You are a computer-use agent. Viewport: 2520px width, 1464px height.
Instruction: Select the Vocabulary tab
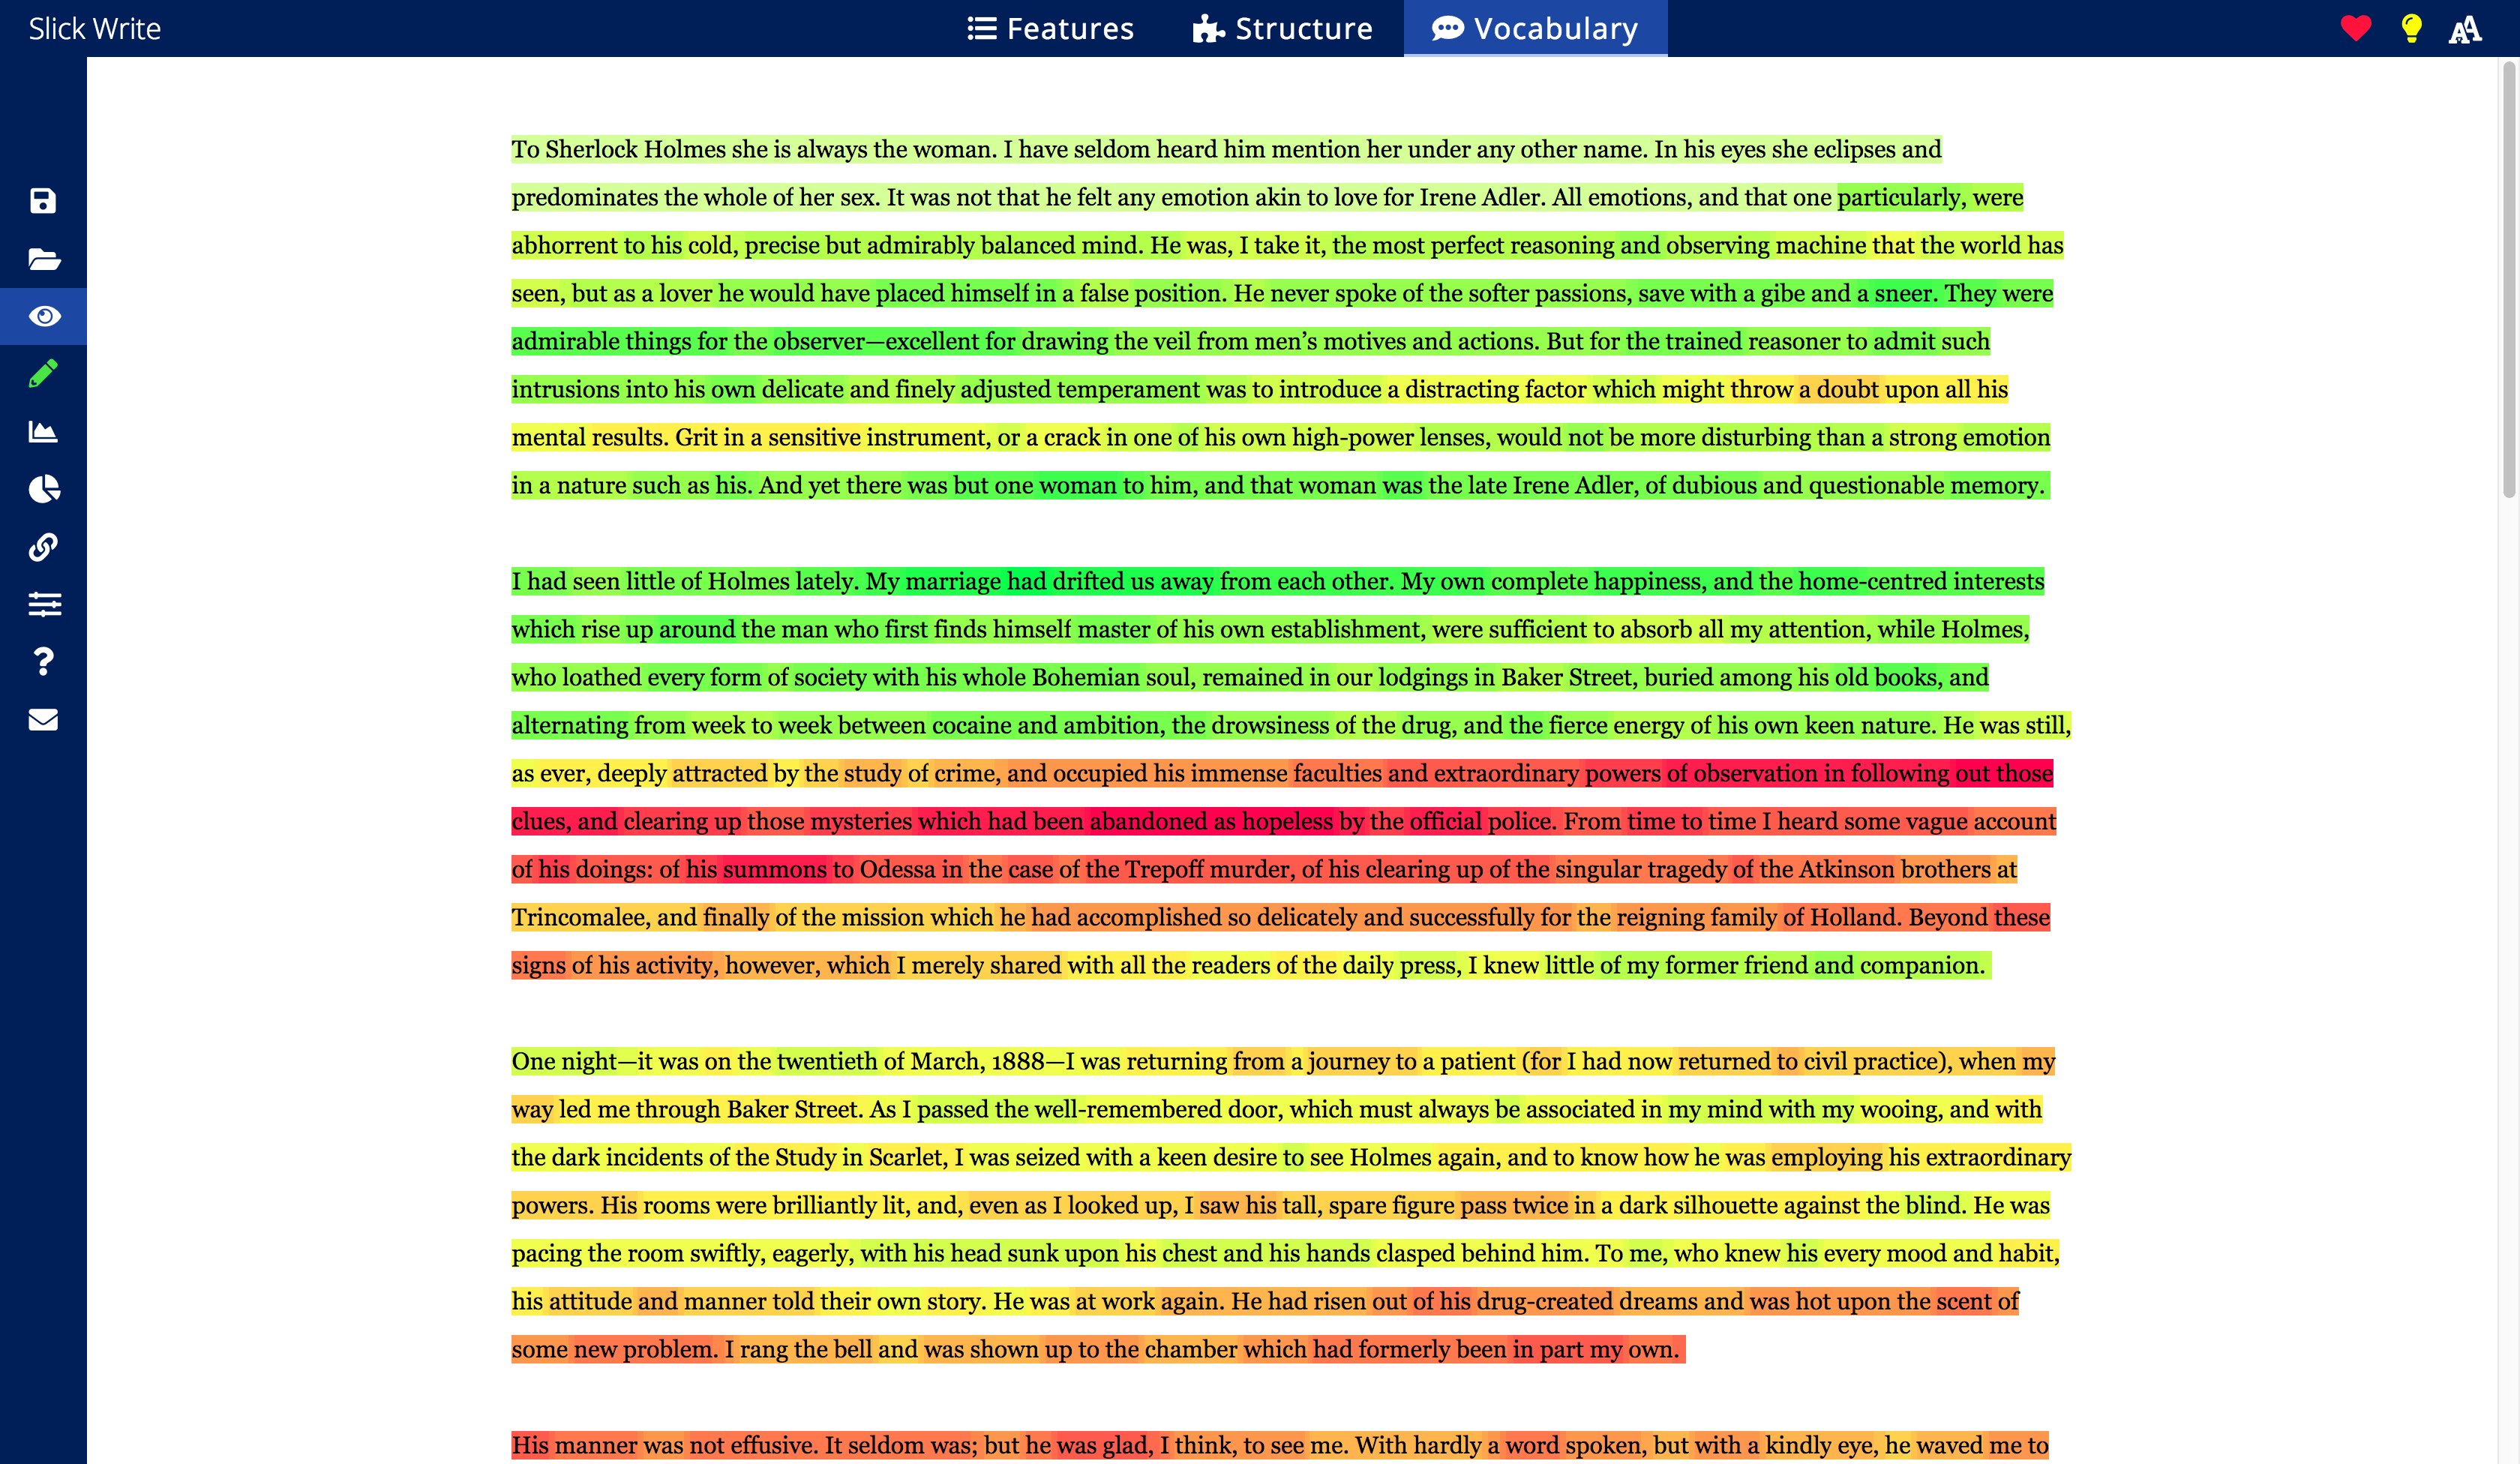point(1535,28)
